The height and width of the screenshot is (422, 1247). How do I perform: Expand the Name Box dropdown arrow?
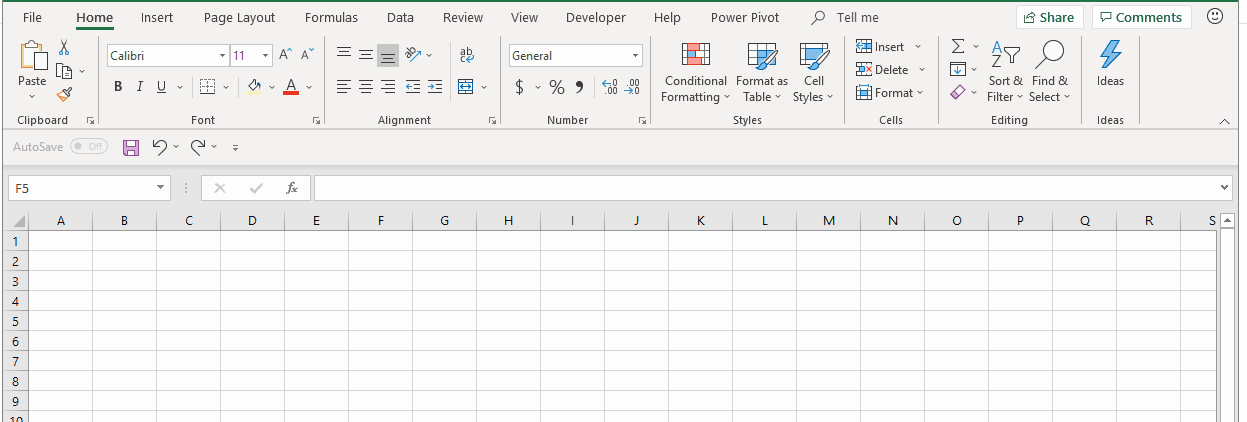pos(161,188)
